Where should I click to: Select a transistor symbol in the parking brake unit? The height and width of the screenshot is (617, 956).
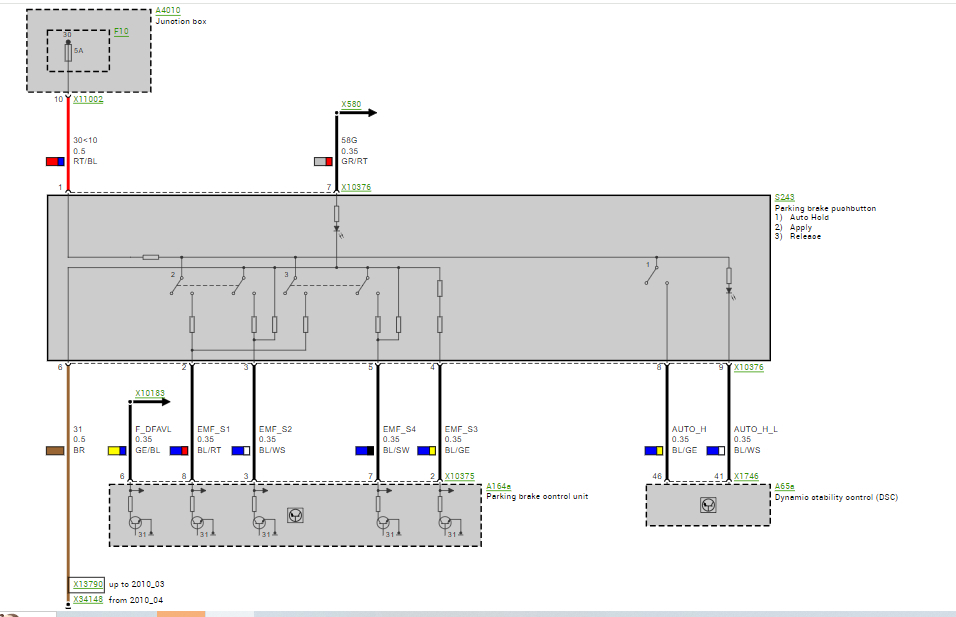(135, 522)
